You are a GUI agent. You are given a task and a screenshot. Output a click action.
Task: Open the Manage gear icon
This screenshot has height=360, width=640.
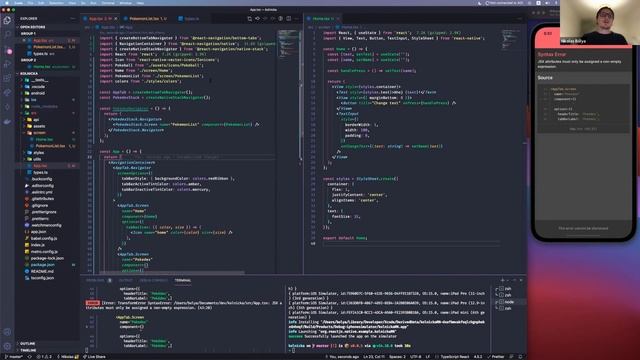(x=7, y=346)
